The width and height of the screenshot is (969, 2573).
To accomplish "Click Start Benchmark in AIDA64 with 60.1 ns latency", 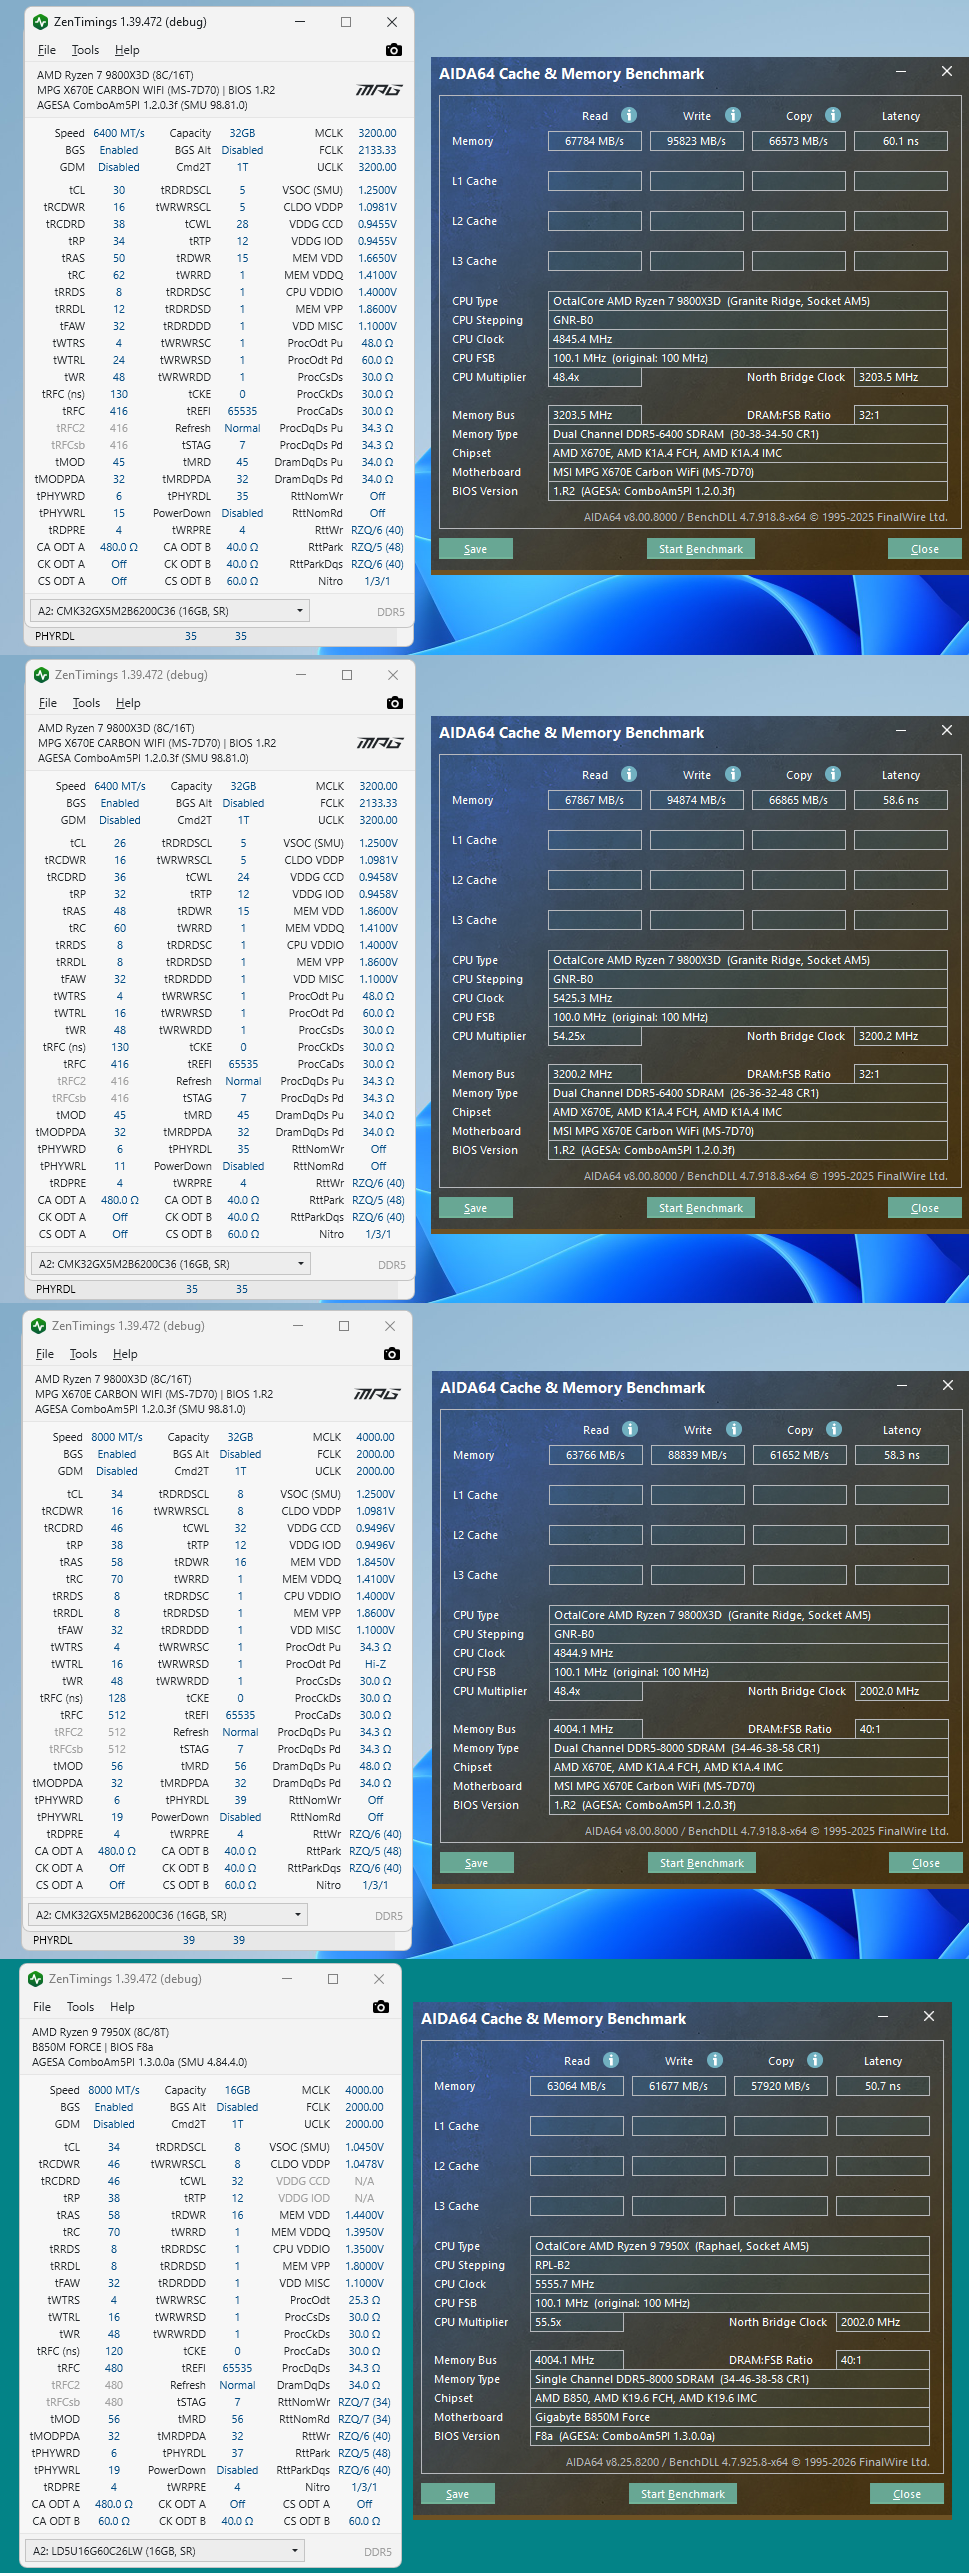I will [x=700, y=549].
